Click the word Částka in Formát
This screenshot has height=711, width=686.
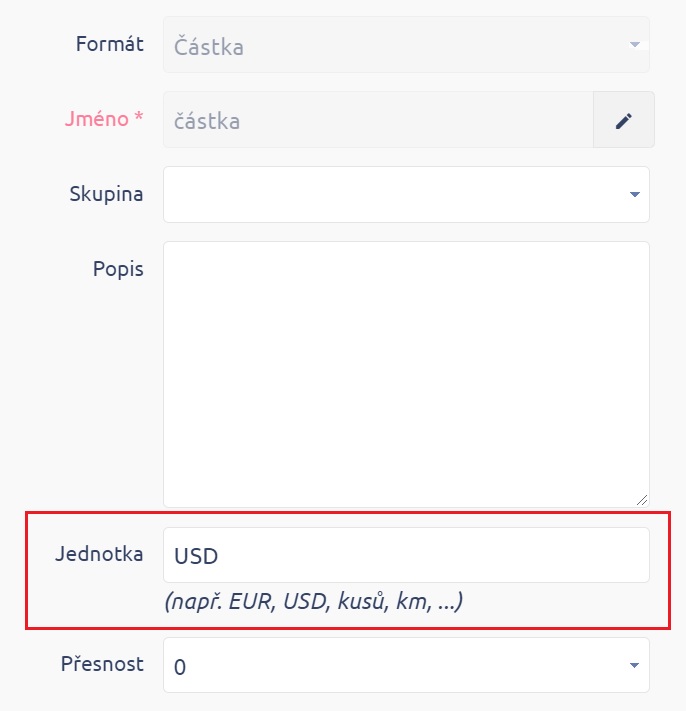pyautogui.click(x=209, y=46)
